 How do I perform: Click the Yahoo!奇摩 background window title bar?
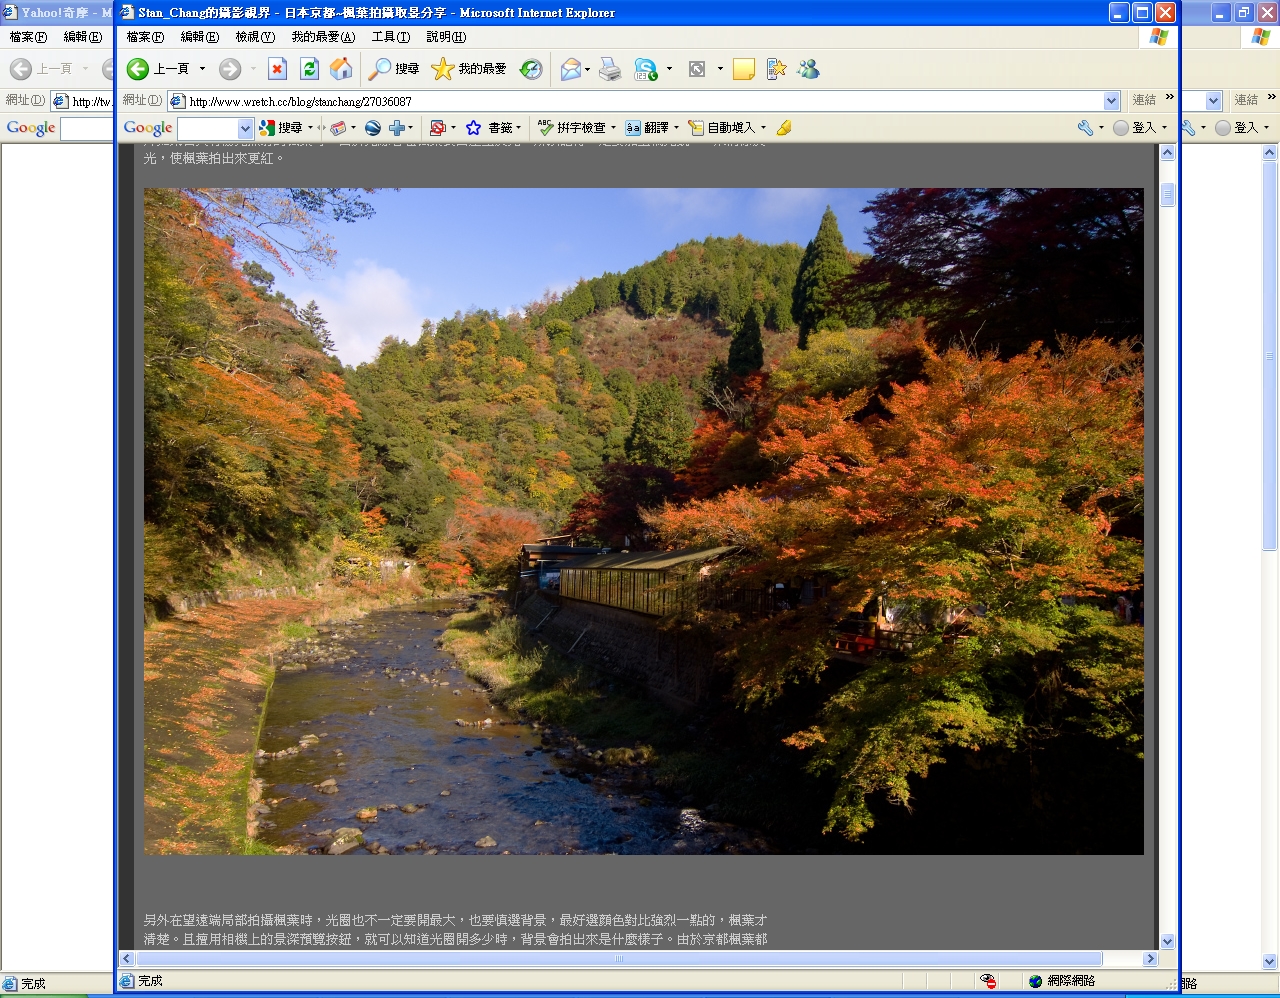click(x=57, y=13)
